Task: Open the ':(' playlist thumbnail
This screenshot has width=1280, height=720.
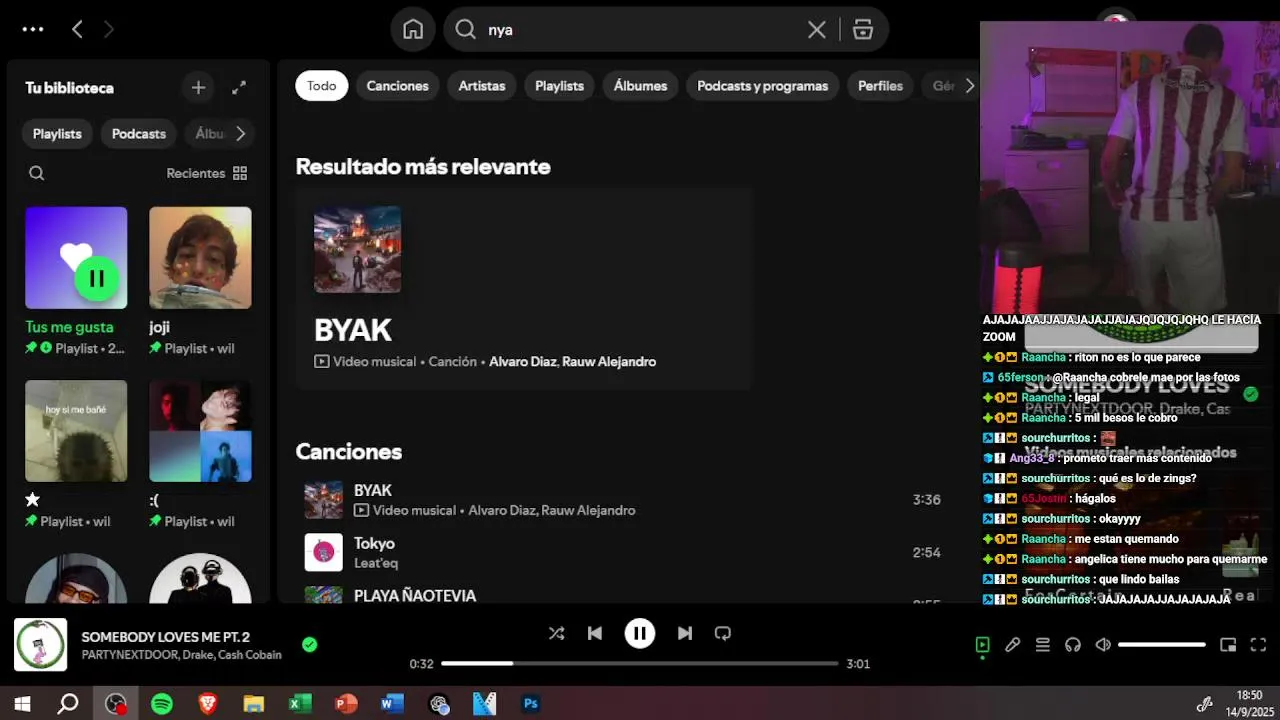Action: pyautogui.click(x=200, y=431)
